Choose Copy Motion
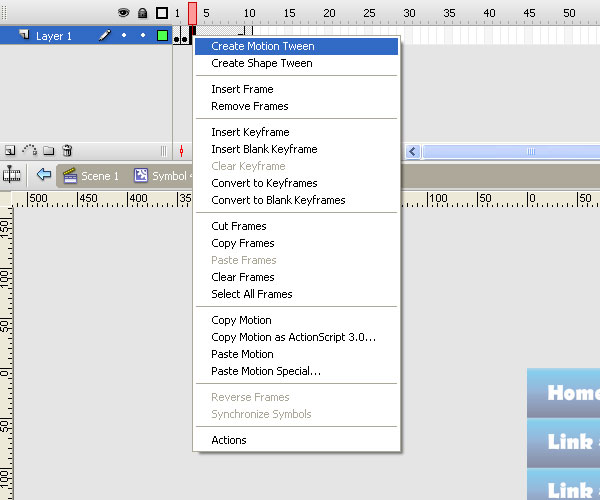600x500 pixels. click(297, 320)
